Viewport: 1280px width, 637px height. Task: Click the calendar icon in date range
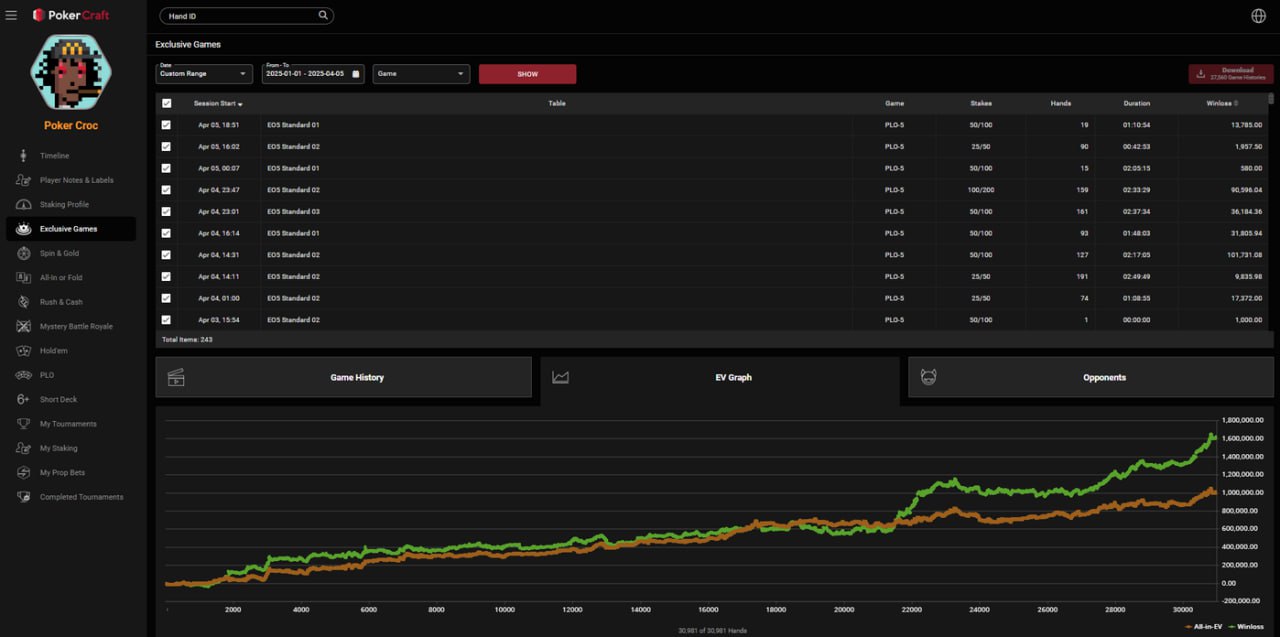pyautogui.click(x=355, y=74)
